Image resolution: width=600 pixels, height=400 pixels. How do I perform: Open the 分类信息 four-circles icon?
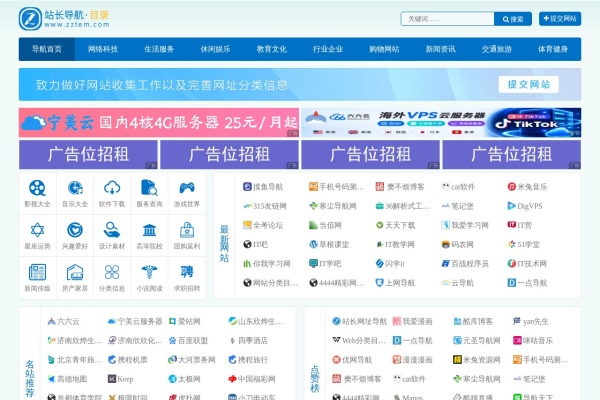pos(112,272)
